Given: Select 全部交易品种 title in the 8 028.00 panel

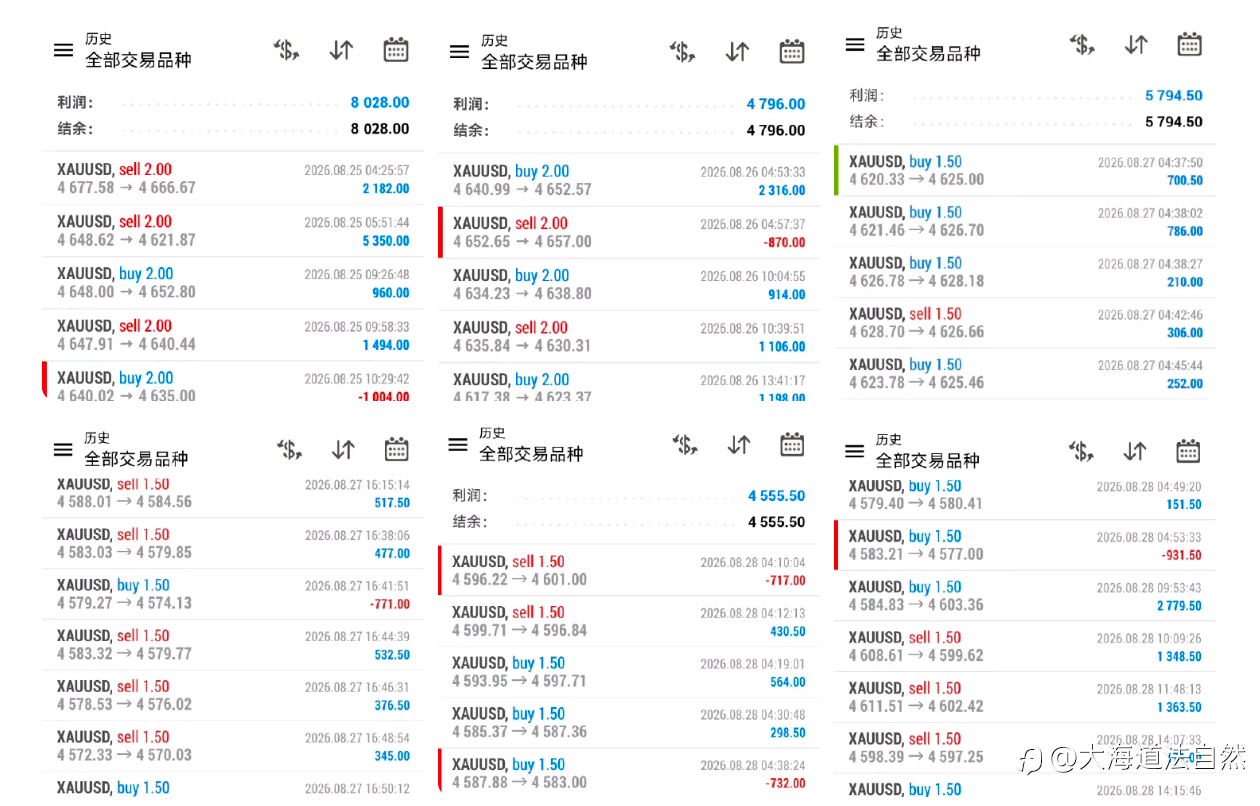Looking at the screenshot, I should click(138, 60).
